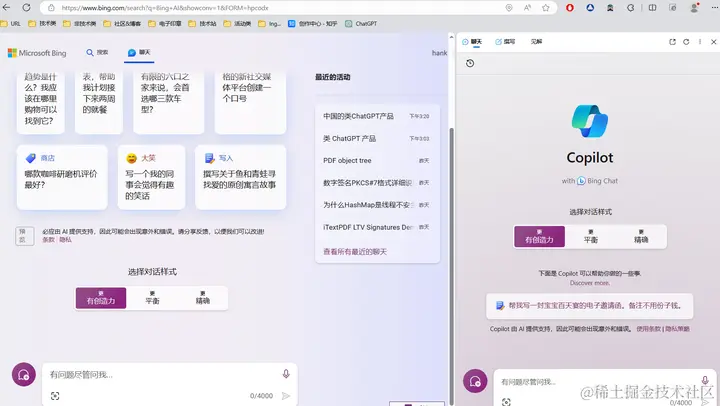
Task: Click the tracking prevention icon in address bar
Action: (x=509, y=8)
